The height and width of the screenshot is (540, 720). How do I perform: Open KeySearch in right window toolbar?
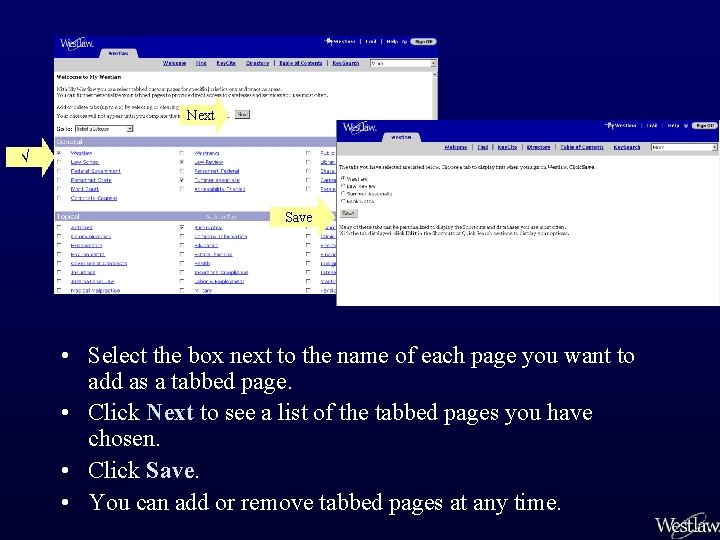(627, 147)
